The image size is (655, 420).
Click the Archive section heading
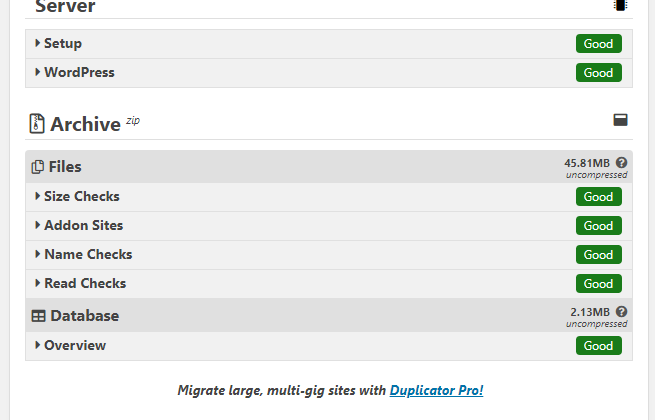[x=85, y=124]
